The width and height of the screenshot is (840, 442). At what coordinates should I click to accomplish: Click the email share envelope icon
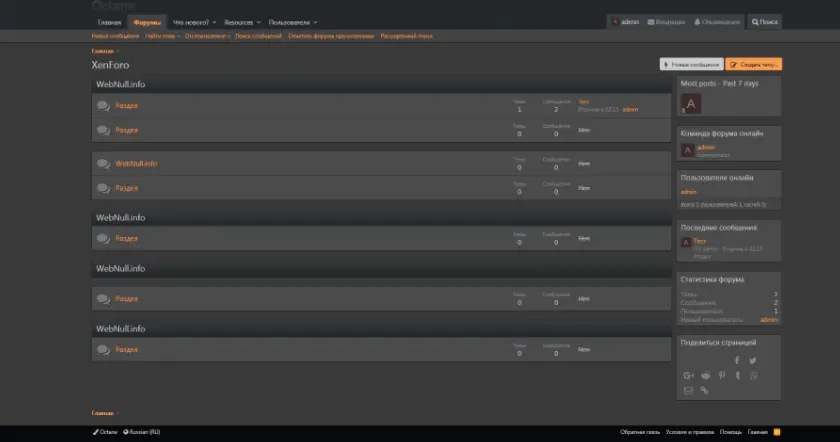pos(688,390)
